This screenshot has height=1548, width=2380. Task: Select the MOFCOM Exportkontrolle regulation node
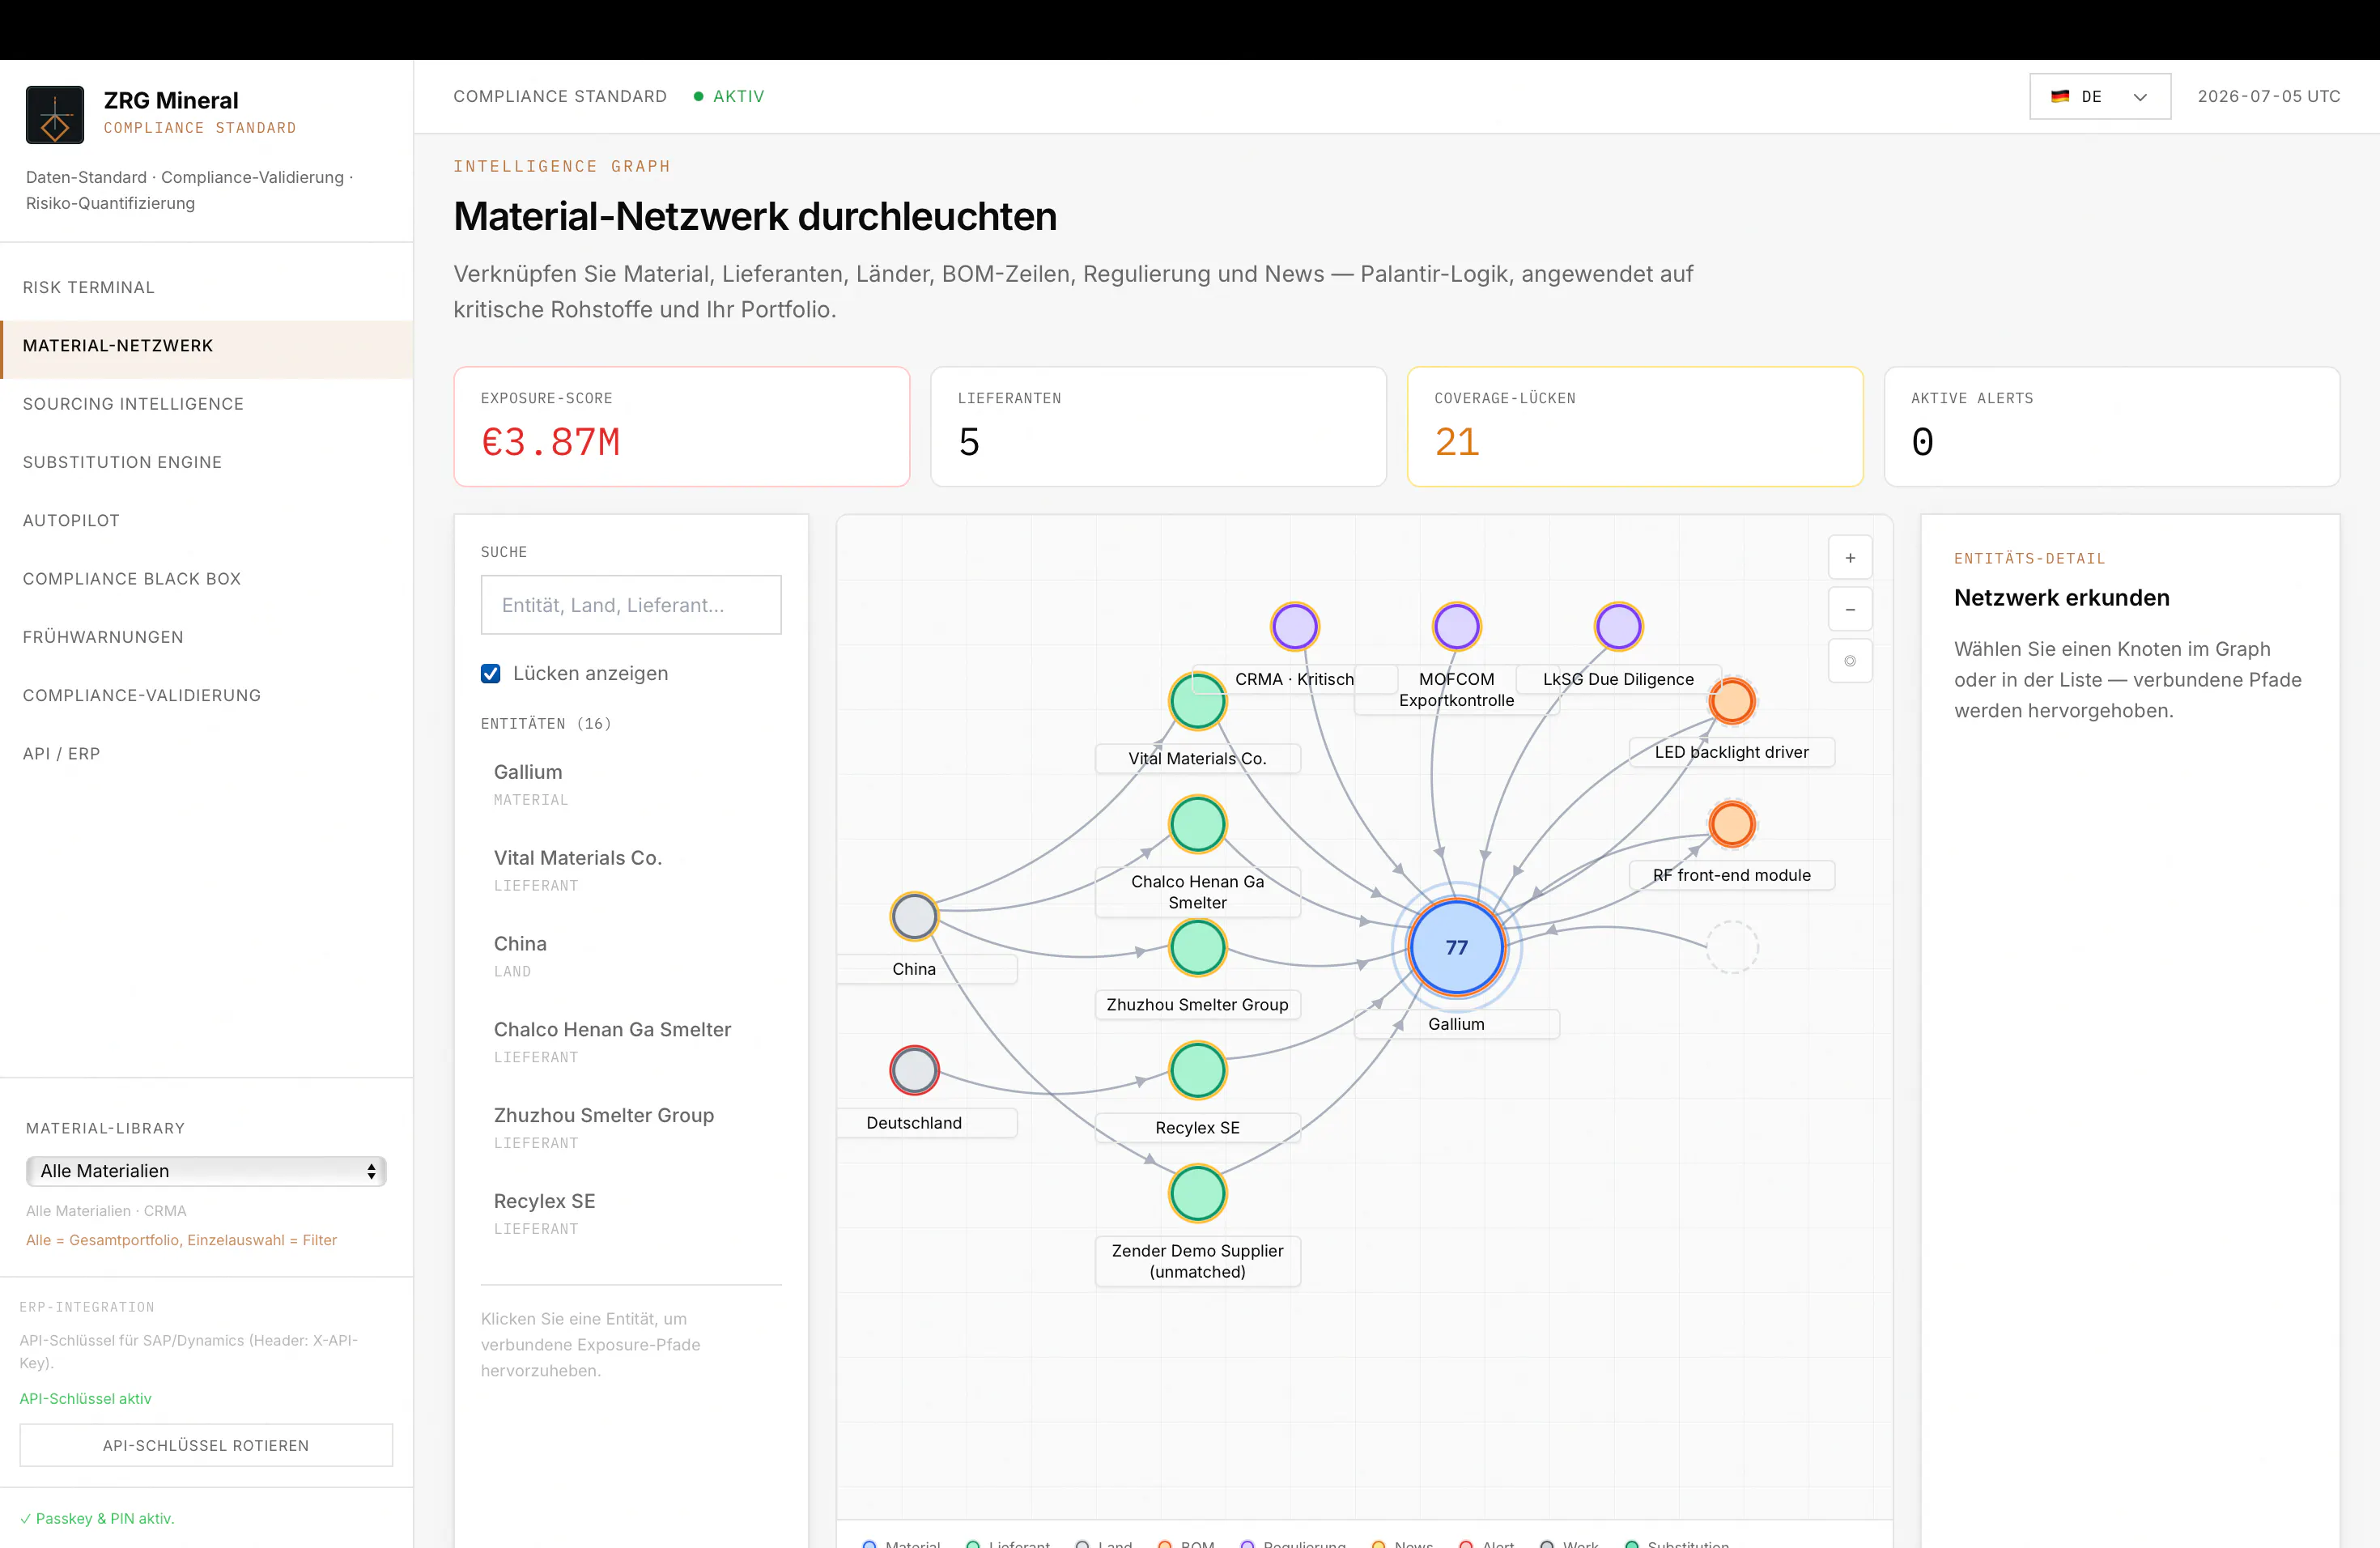[1456, 627]
